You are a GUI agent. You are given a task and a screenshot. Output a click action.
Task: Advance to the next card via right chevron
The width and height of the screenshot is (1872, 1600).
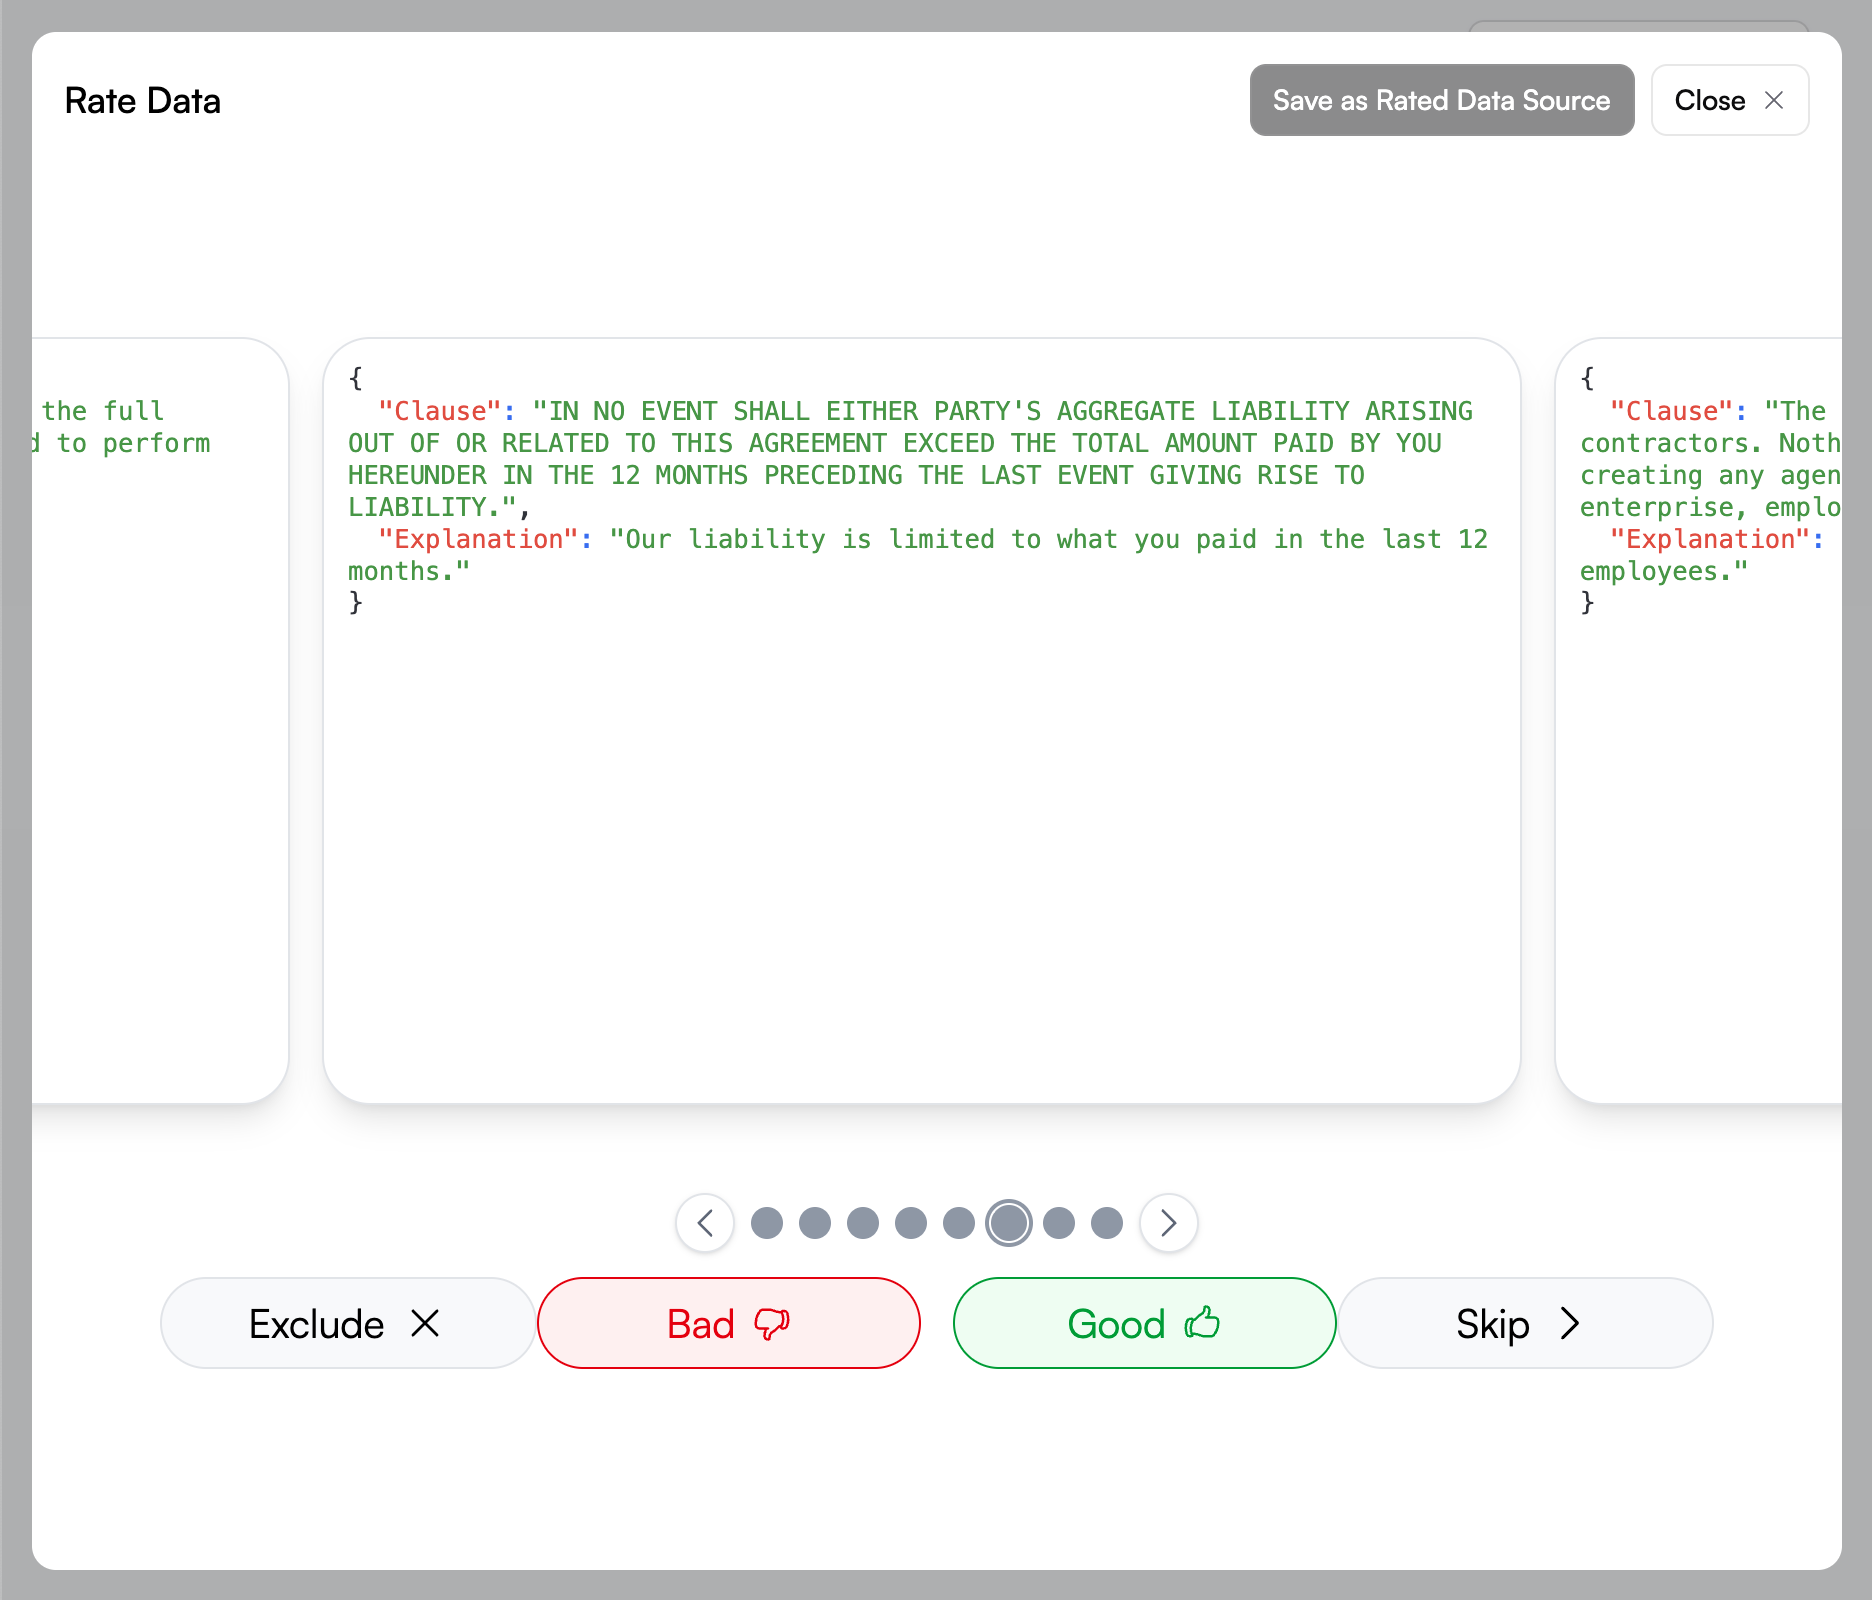pos(1168,1222)
